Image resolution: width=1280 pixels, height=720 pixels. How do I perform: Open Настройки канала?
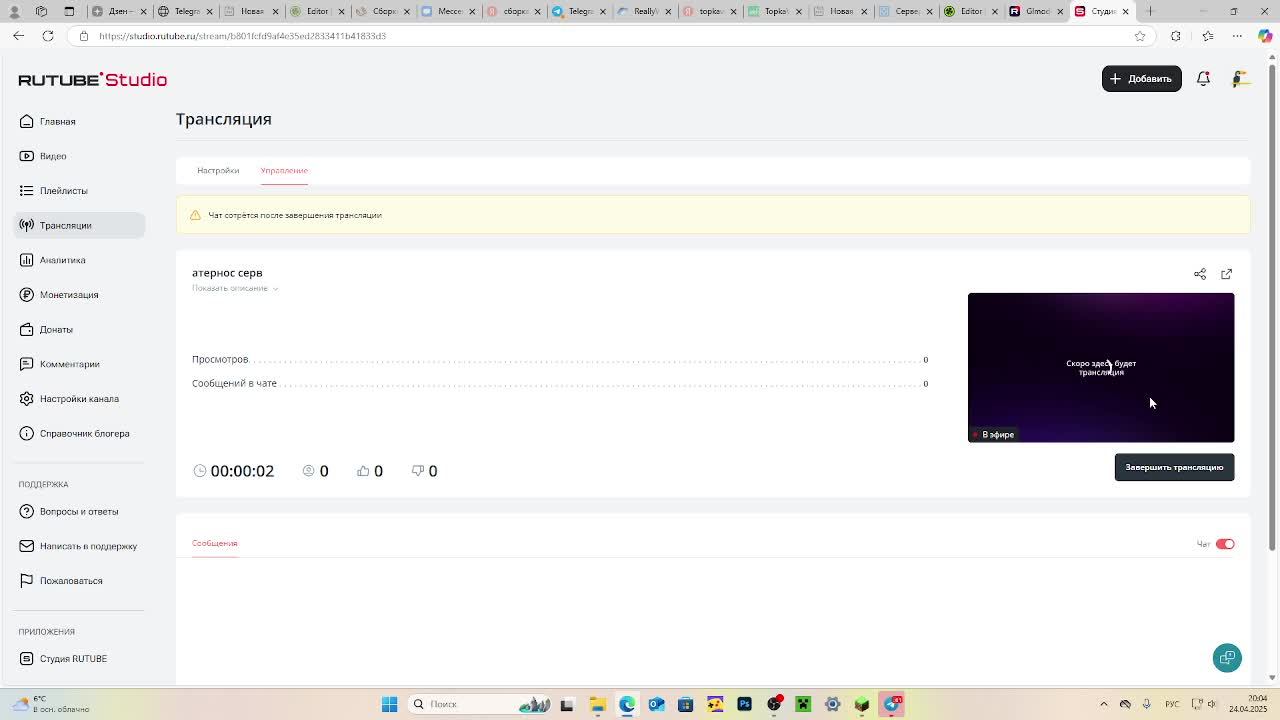pos(80,398)
